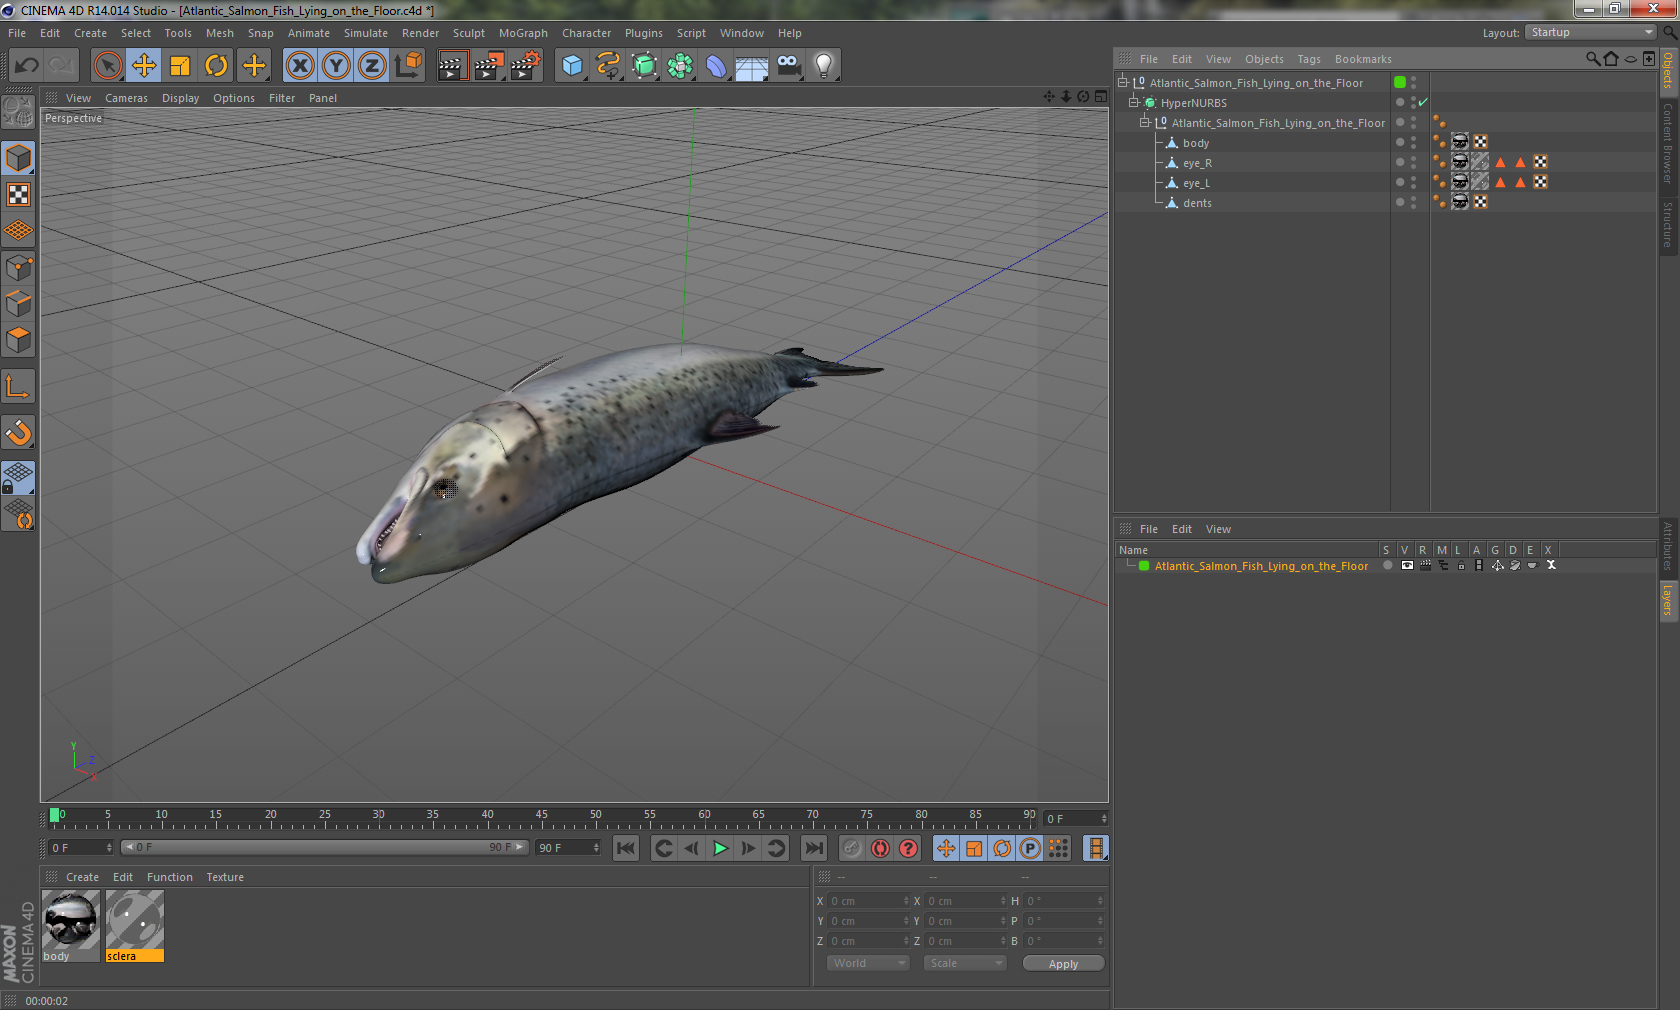Open viewport Display menu
This screenshot has height=1010, width=1680.
pos(180,98)
